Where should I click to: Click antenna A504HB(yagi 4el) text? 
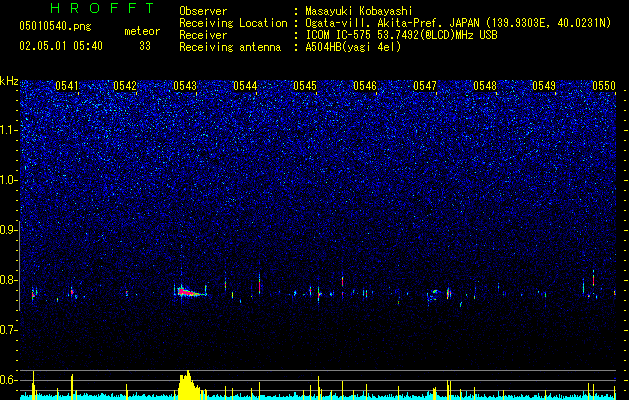click(x=353, y=47)
